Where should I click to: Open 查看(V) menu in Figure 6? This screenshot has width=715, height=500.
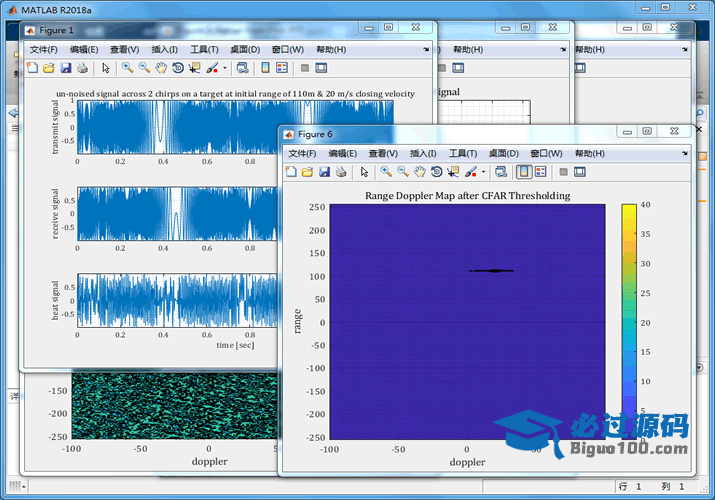pos(383,154)
